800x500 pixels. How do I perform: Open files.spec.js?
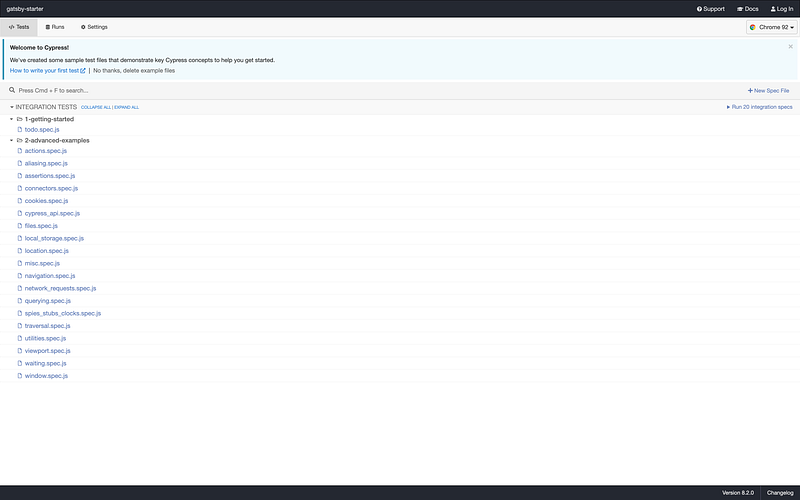[41, 226]
